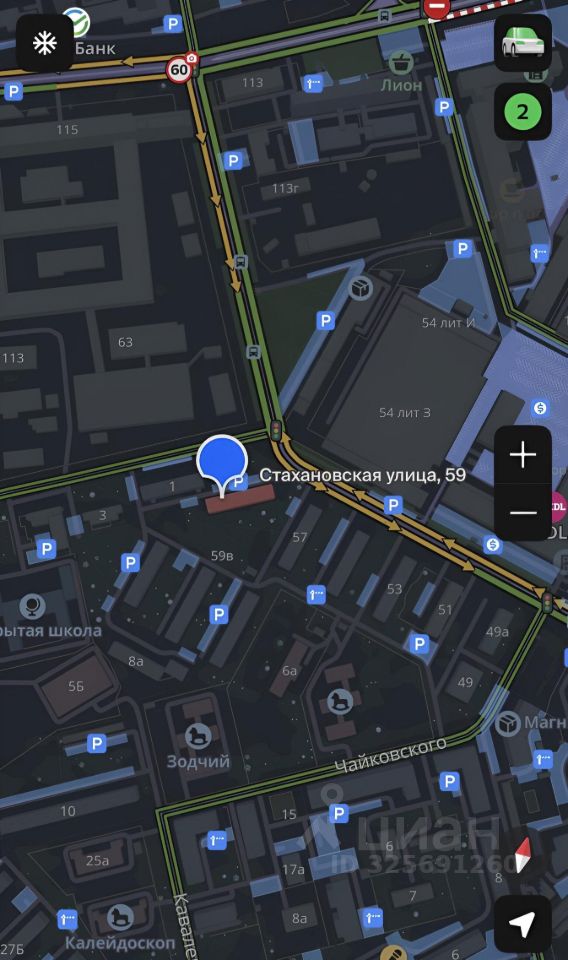This screenshot has width=568, height=960.
Task: Tap the 60 speed limit sign
Action: pos(179,70)
